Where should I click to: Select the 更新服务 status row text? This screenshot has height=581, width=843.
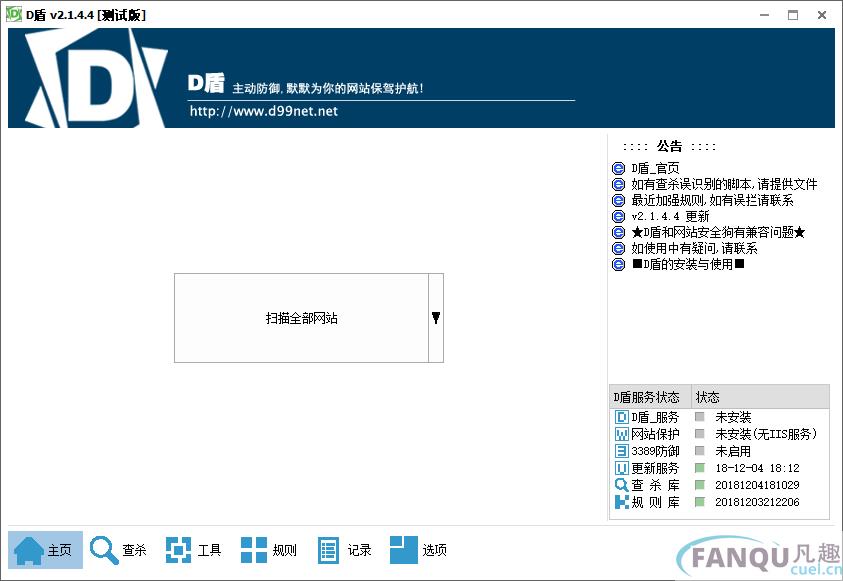click(x=655, y=468)
